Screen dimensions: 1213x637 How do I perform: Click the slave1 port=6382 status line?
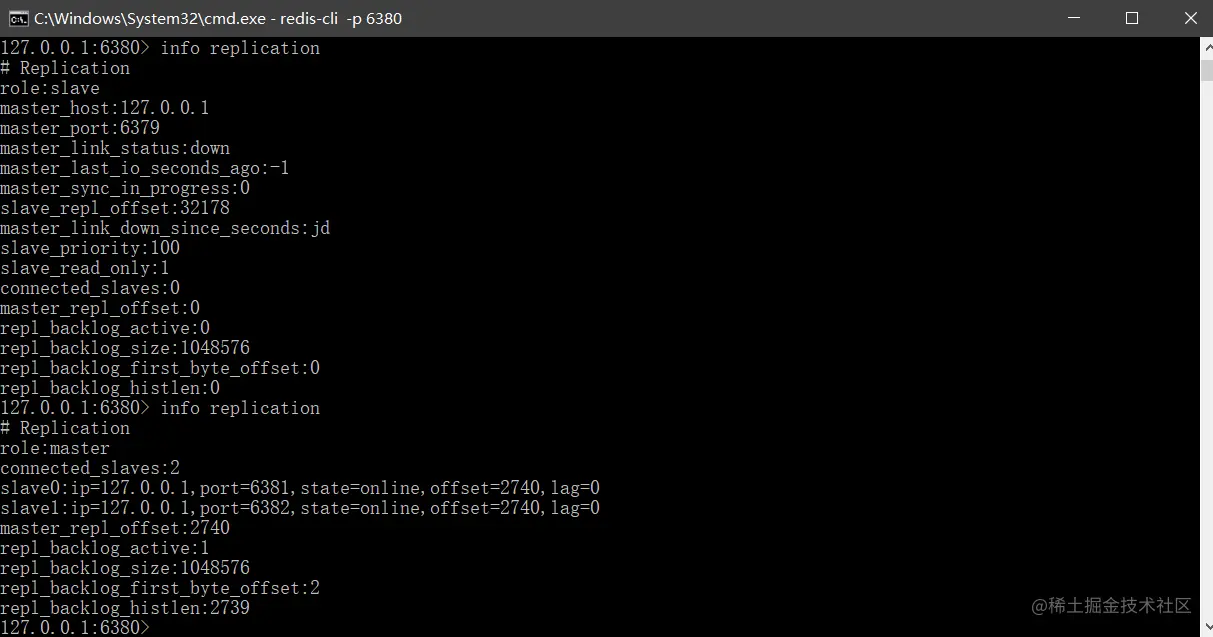(300, 508)
